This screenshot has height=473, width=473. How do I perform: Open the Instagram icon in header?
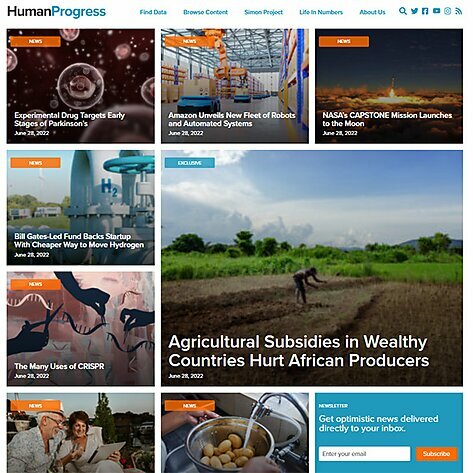point(448,11)
